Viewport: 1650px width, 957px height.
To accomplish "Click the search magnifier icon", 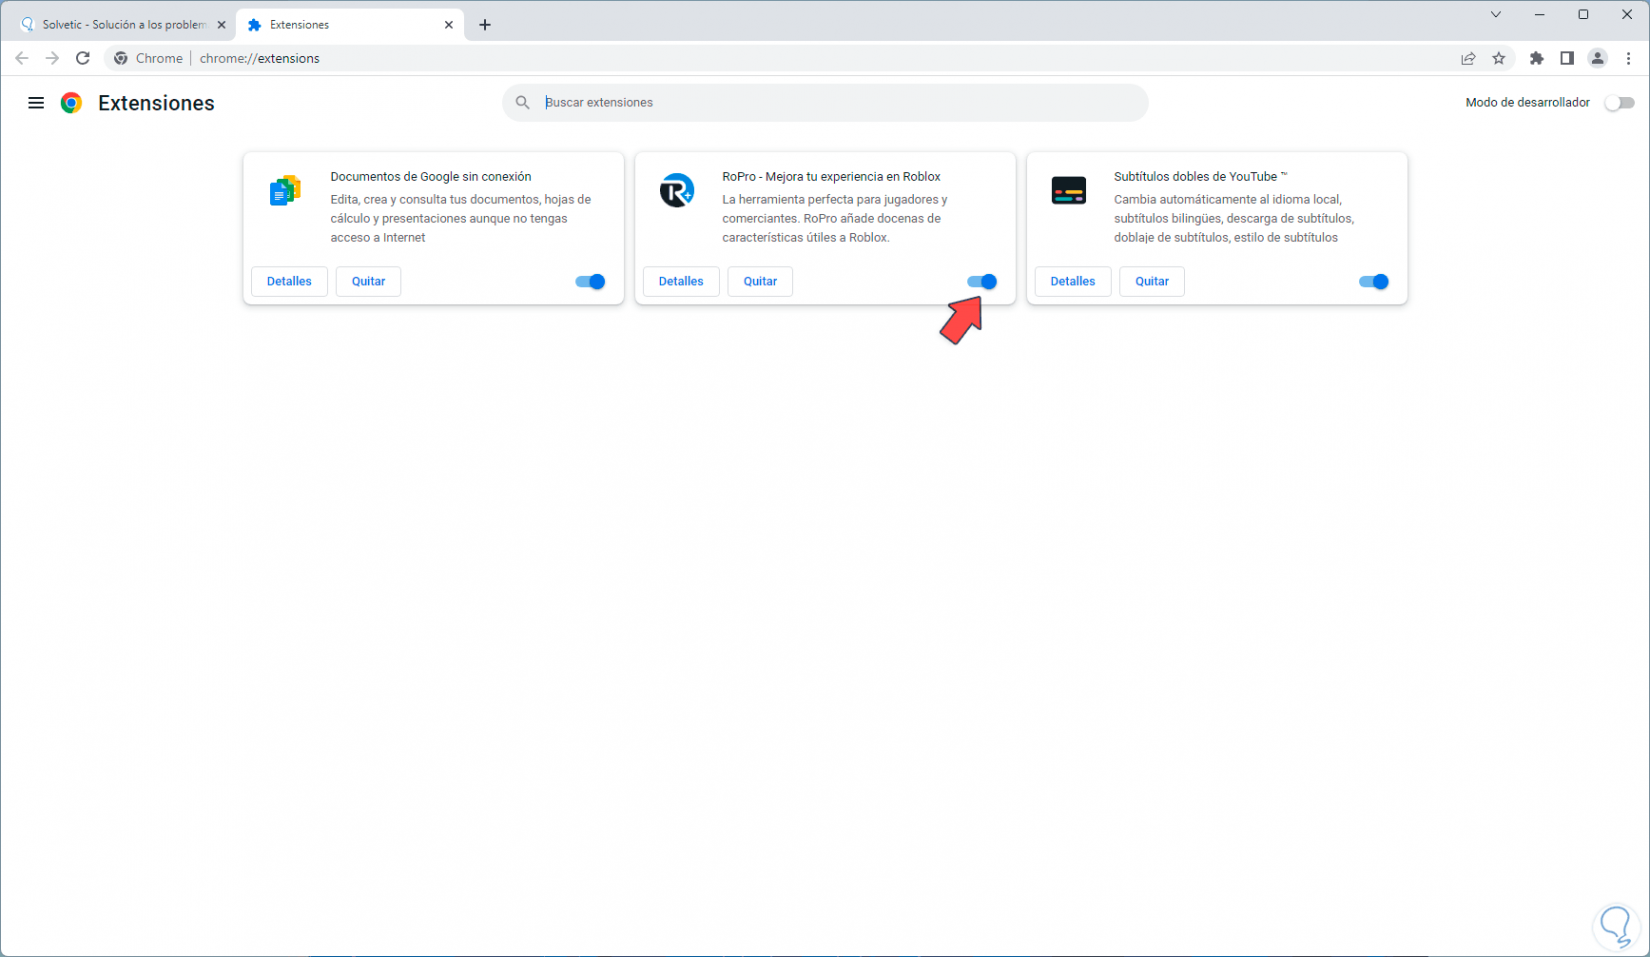I will click(x=522, y=102).
